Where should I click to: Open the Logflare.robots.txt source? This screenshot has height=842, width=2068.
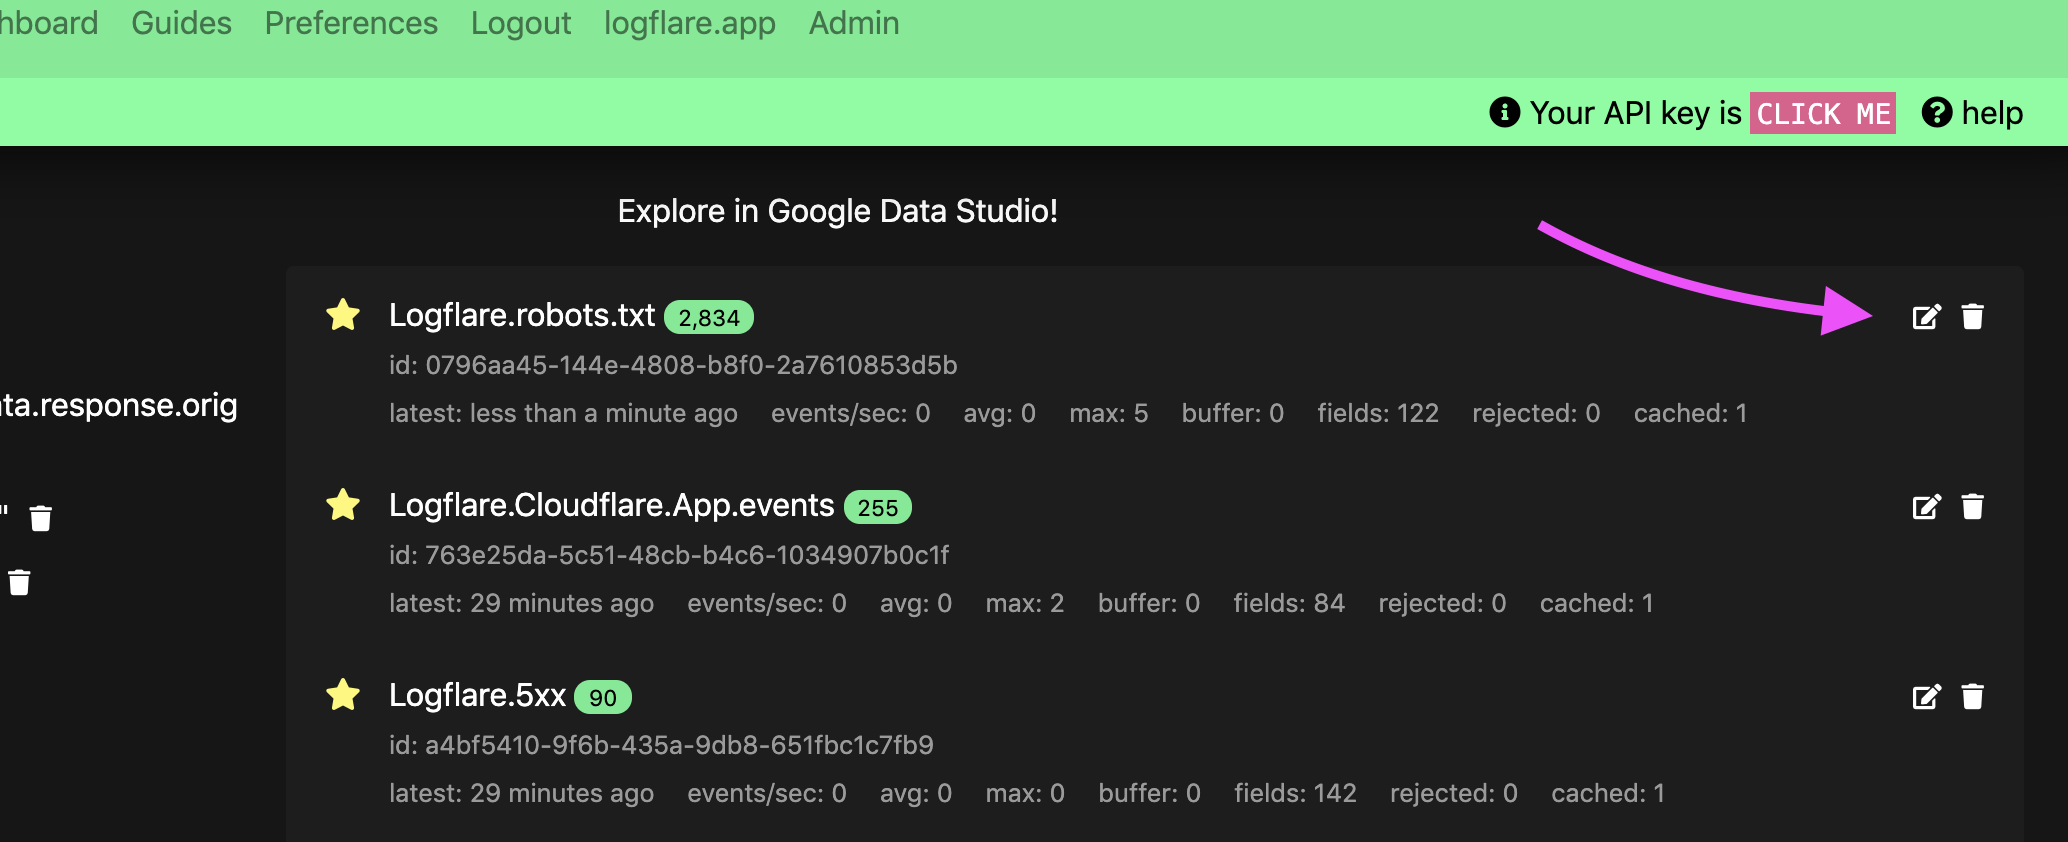pyautogui.click(x=521, y=315)
